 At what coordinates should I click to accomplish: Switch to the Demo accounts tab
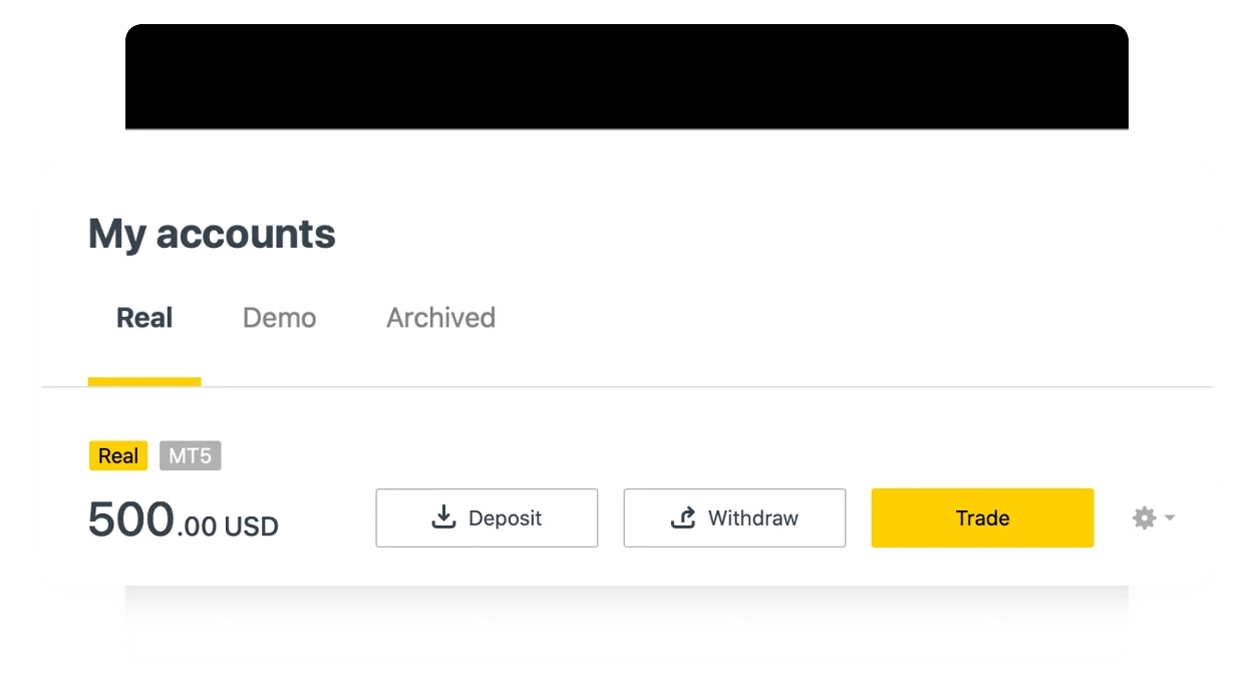(x=279, y=318)
